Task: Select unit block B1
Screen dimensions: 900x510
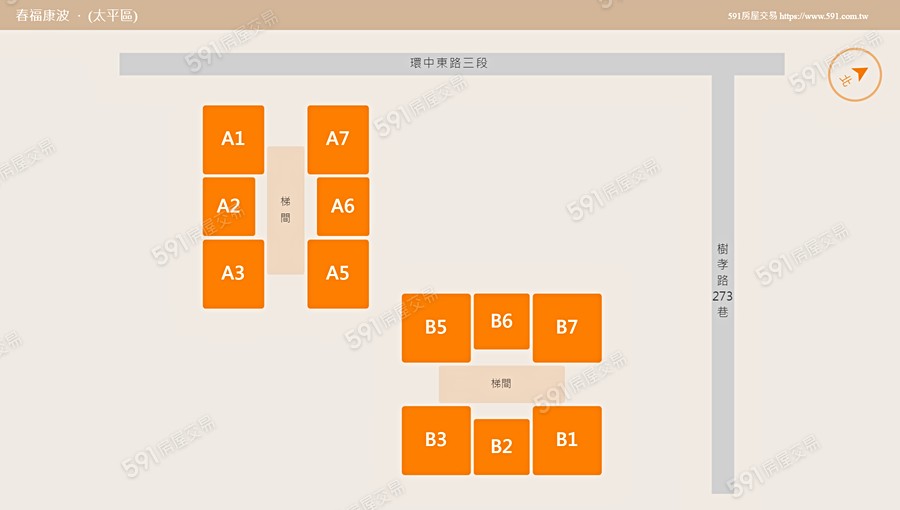Action: [567, 440]
